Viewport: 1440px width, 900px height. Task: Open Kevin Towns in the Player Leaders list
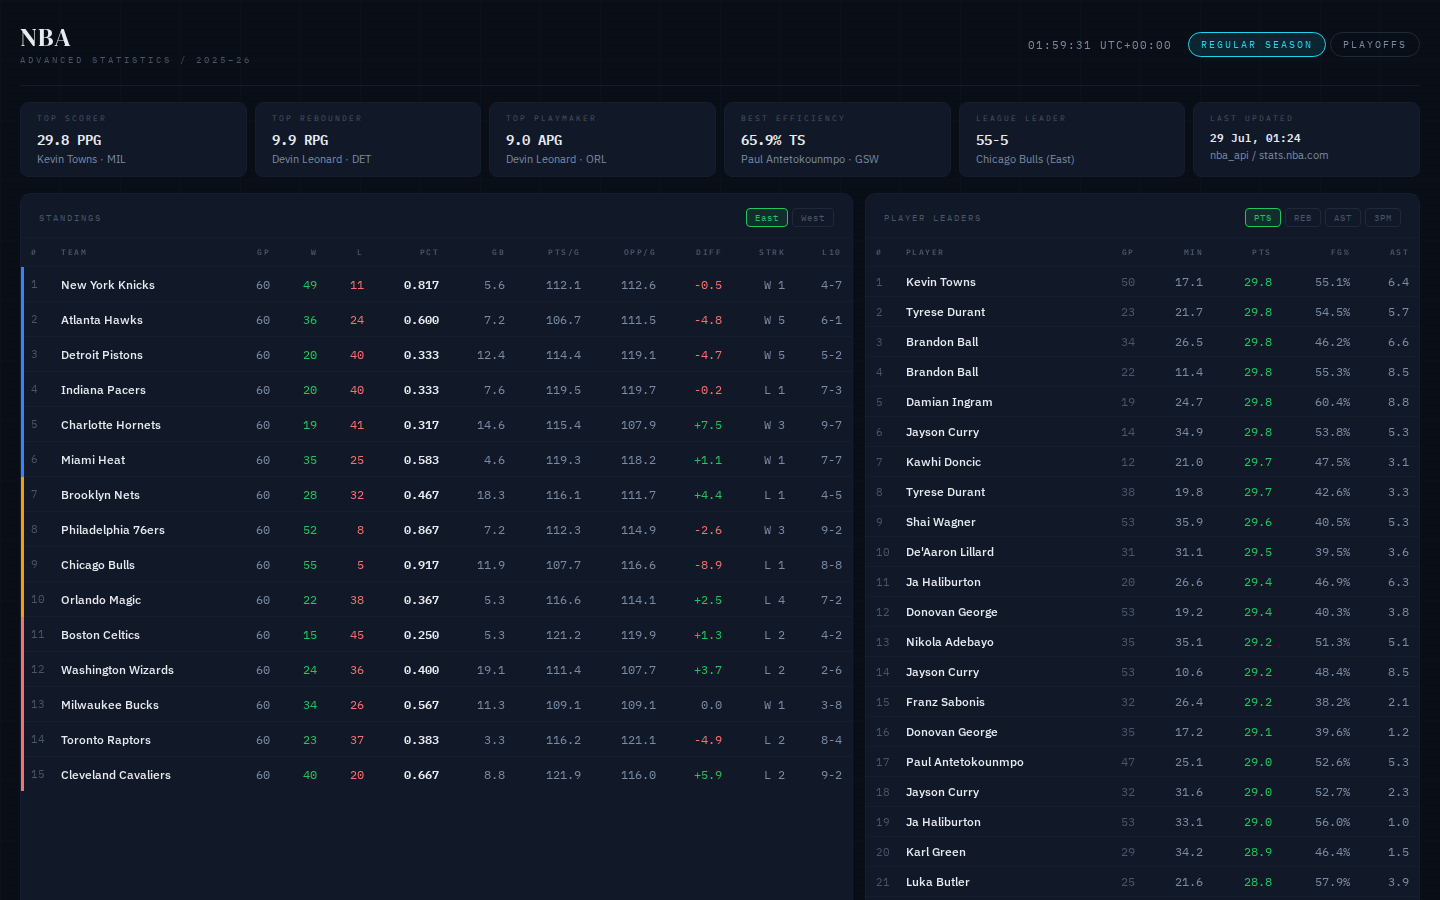point(1142,282)
